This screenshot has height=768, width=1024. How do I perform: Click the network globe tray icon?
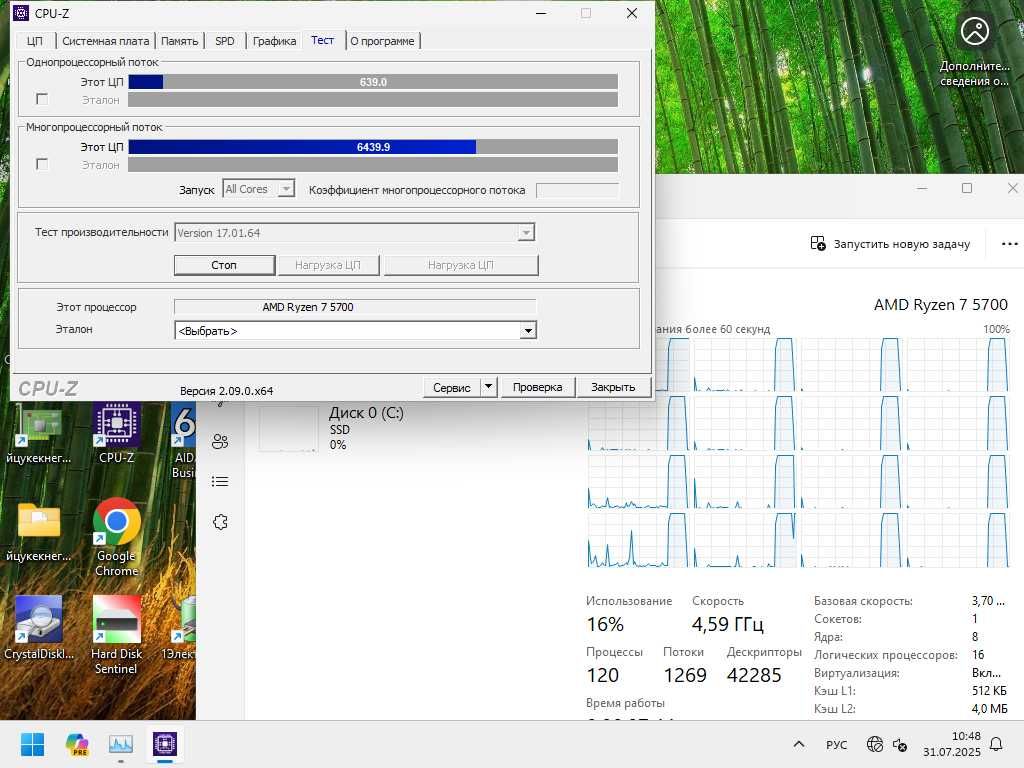click(874, 744)
